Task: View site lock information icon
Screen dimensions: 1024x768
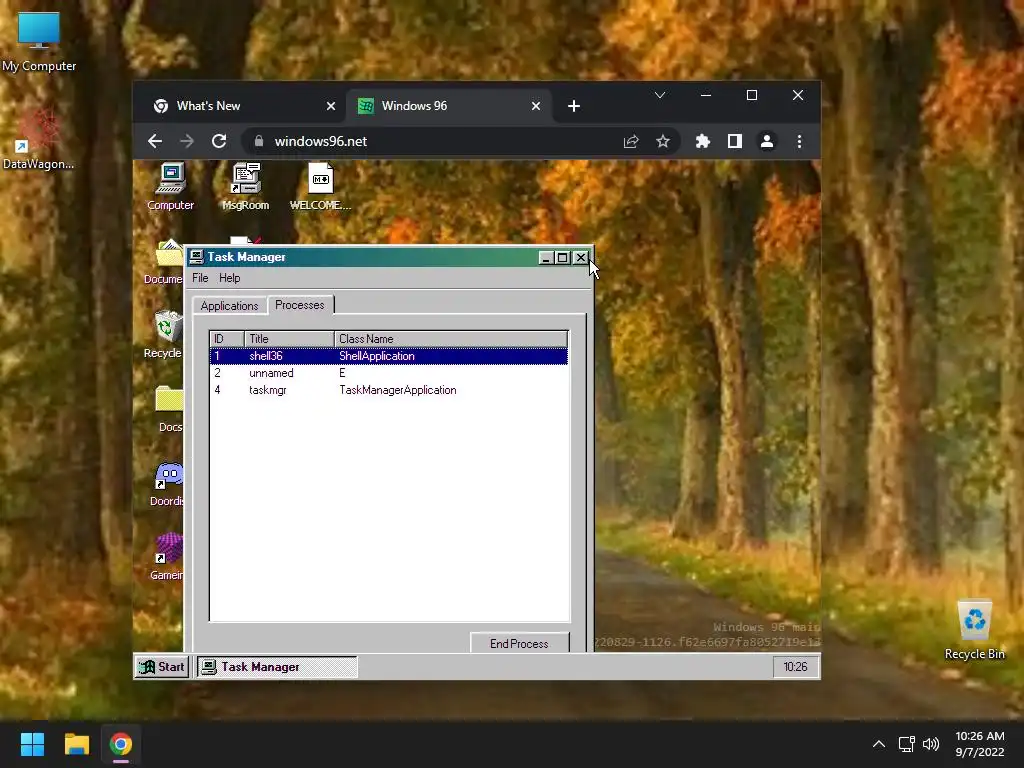Action: click(x=259, y=141)
